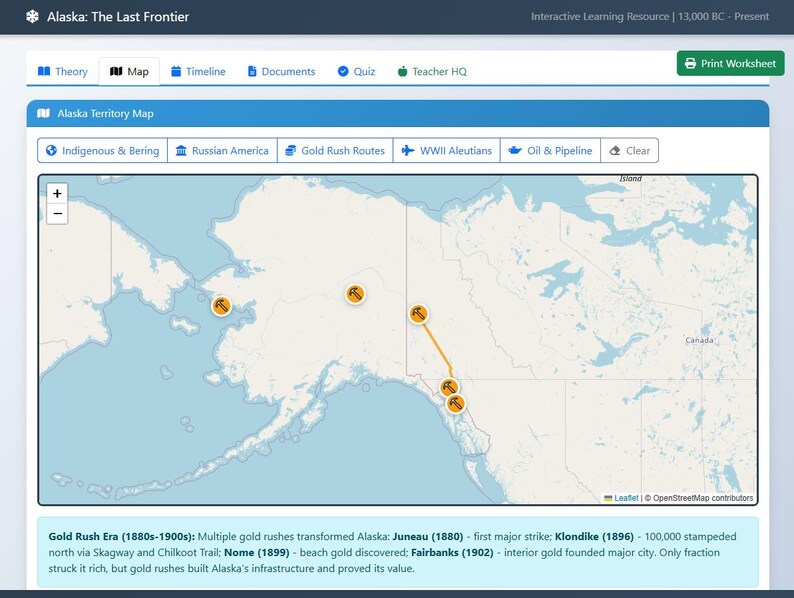Show WWII Aleutians map layer
The image size is (794, 598).
(447, 150)
